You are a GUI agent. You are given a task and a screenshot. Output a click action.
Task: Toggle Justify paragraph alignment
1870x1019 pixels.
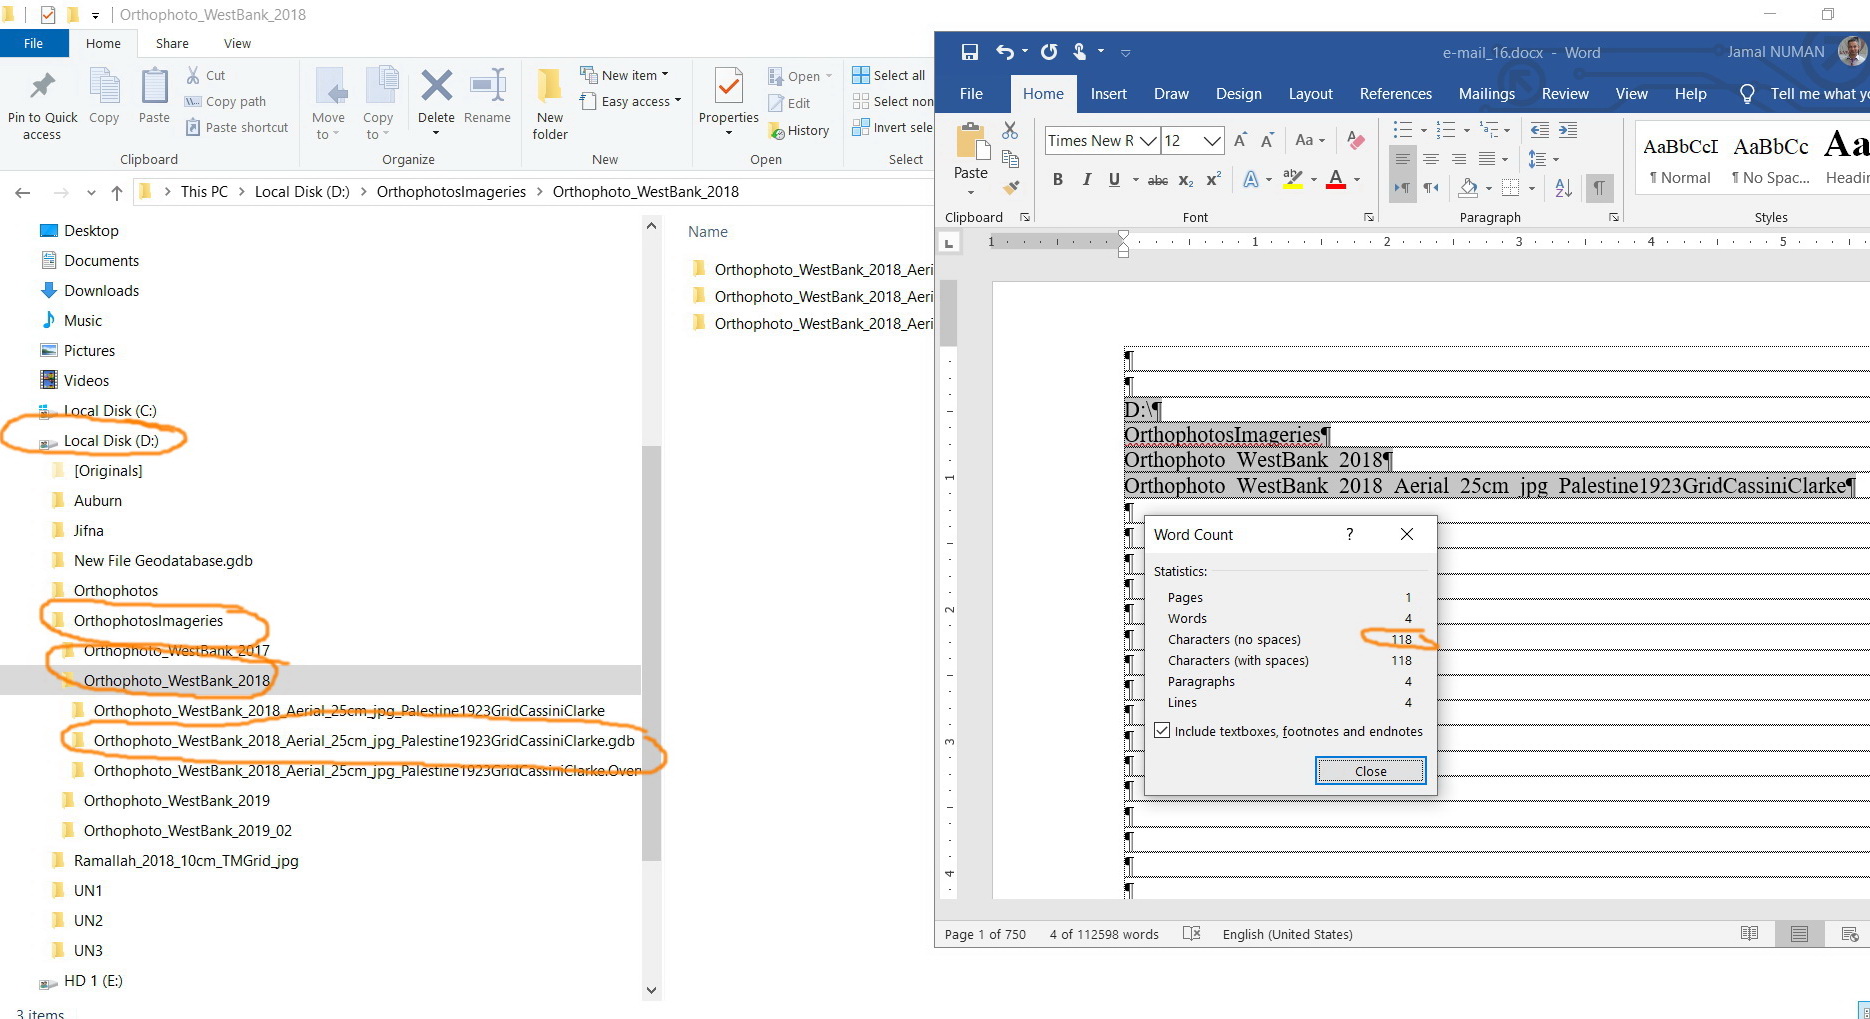coord(1487,159)
